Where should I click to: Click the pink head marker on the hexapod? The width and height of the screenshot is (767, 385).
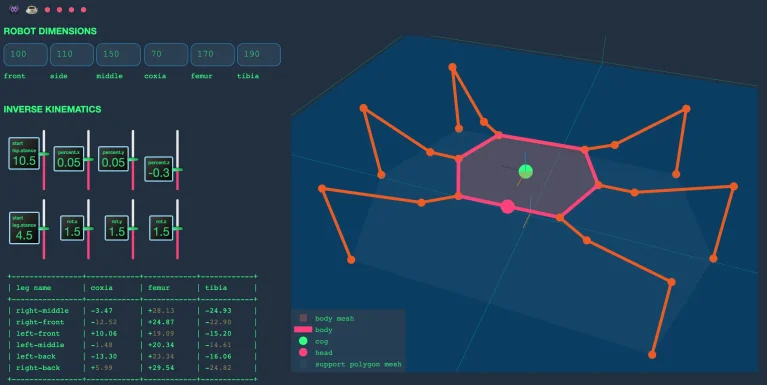coord(508,206)
